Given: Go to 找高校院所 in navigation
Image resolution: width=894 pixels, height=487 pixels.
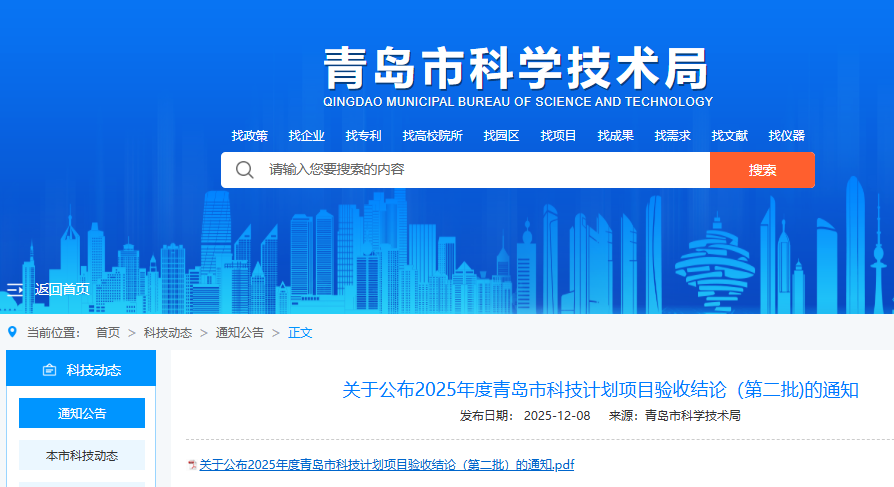Looking at the screenshot, I should pos(432,136).
